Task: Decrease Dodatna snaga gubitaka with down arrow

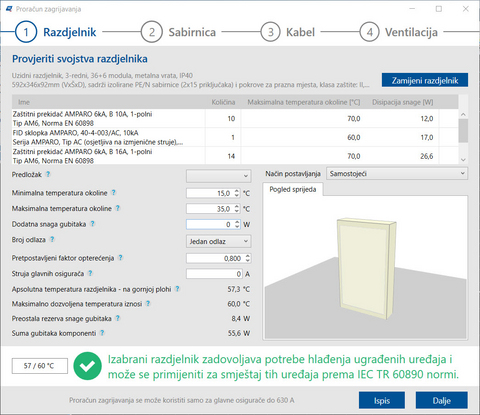Action: (237, 227)
